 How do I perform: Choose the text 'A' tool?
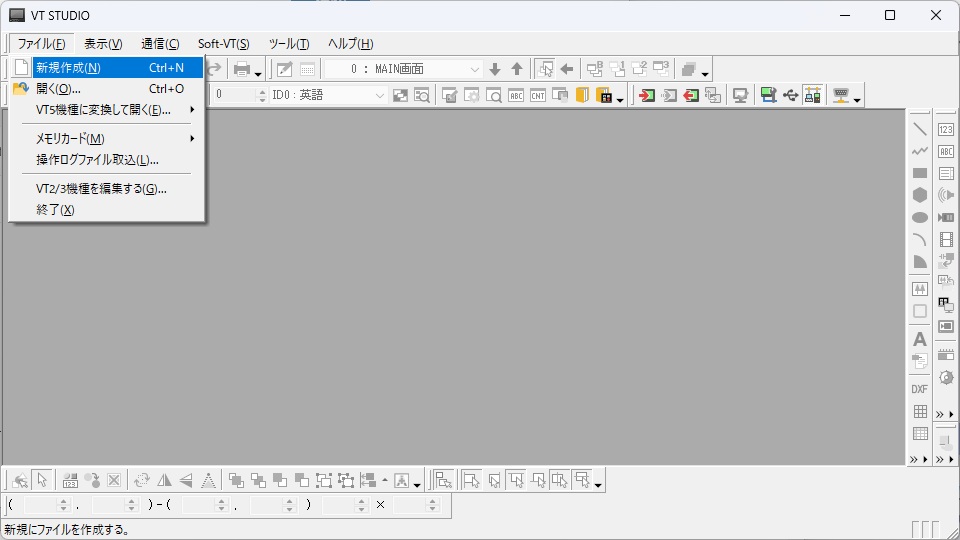point(920,339)
